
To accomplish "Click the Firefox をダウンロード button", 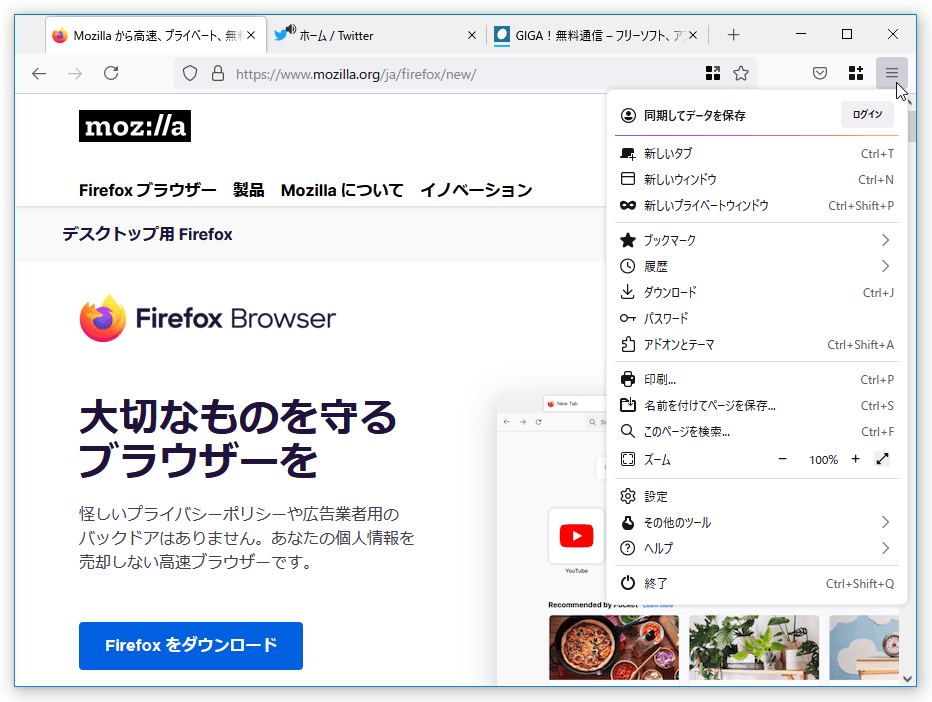I will coord(191,646).
